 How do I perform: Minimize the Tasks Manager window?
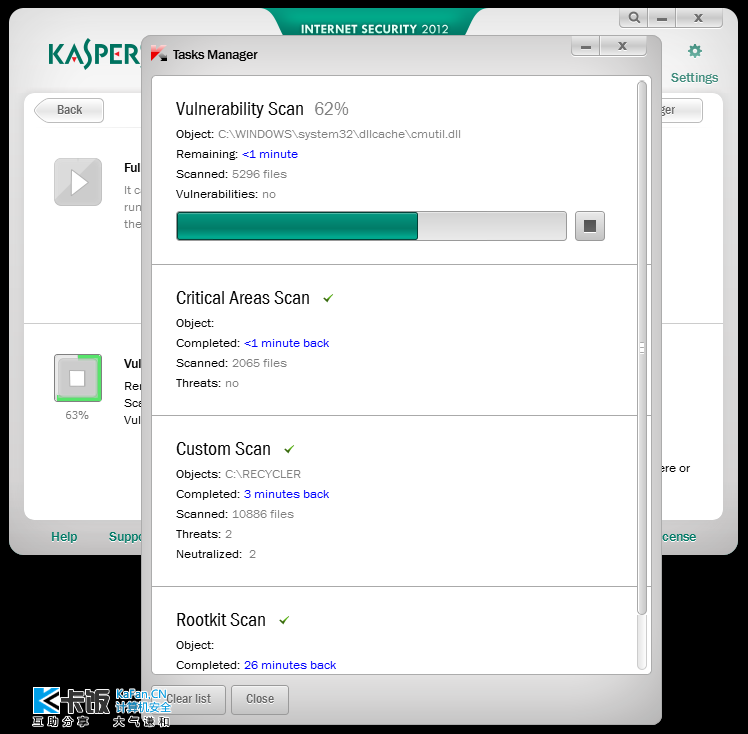pos(586,46)
